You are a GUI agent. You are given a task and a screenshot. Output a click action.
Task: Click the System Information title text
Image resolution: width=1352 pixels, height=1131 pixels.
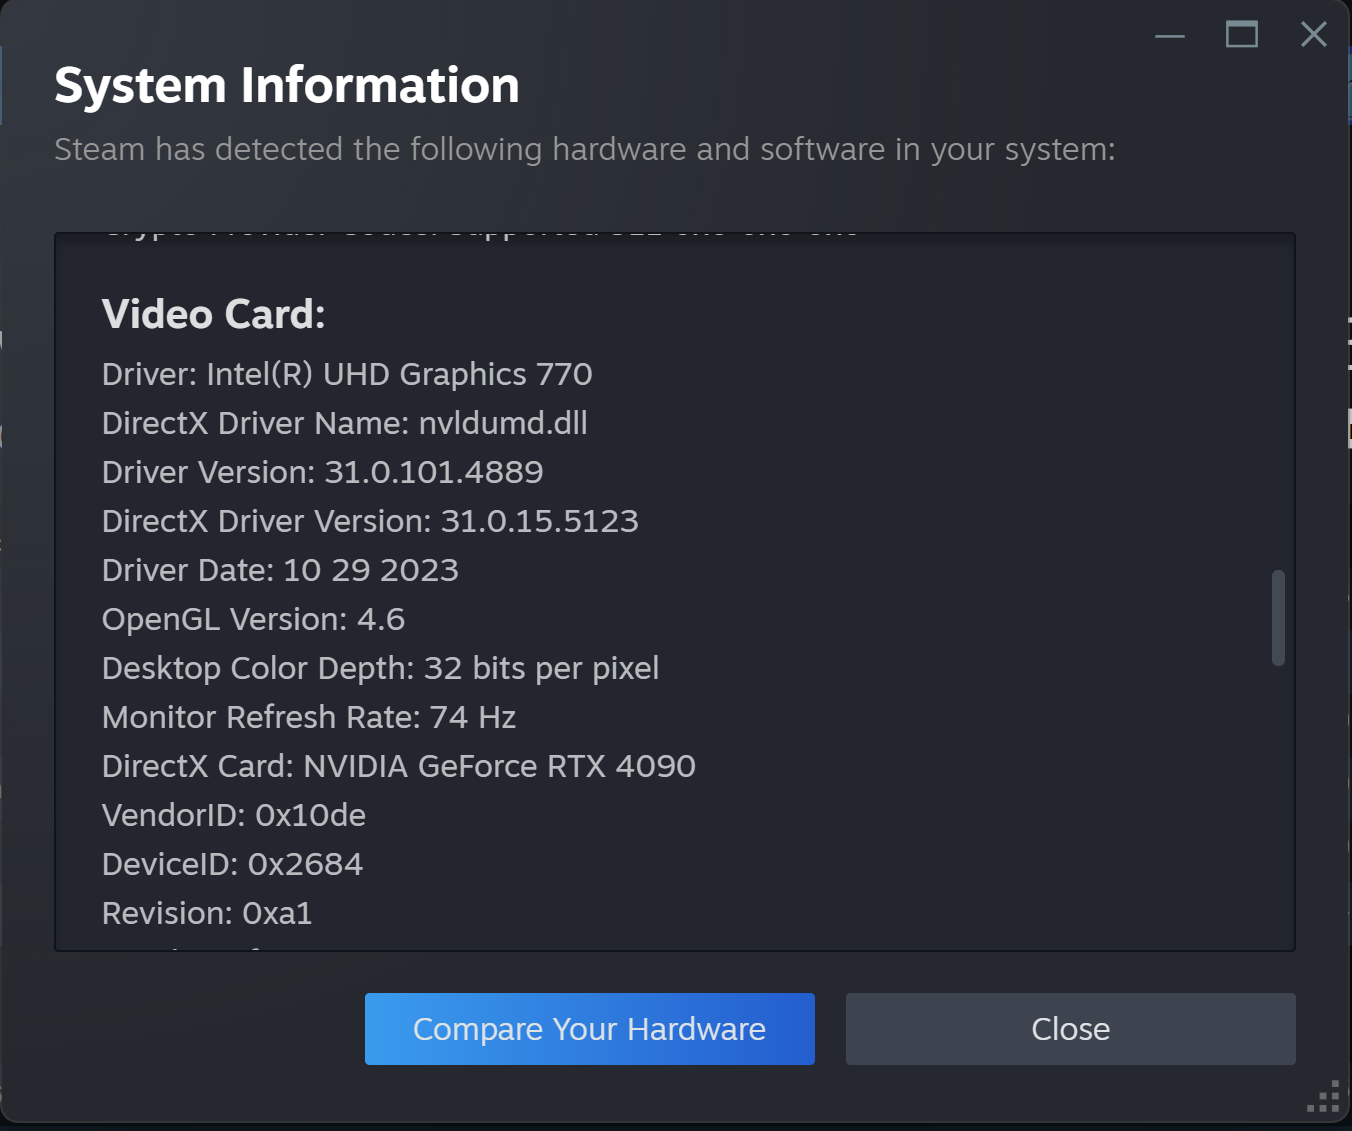point(287,85)
